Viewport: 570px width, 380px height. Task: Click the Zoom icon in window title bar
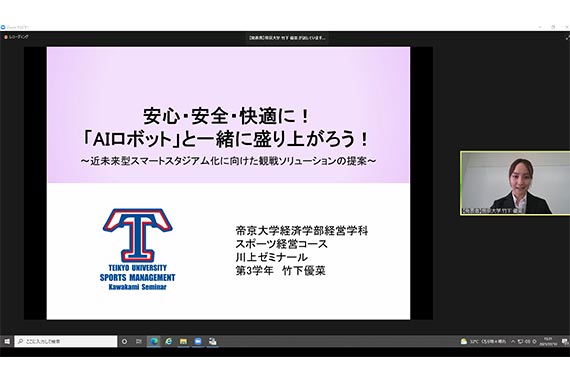click(3, 27)
